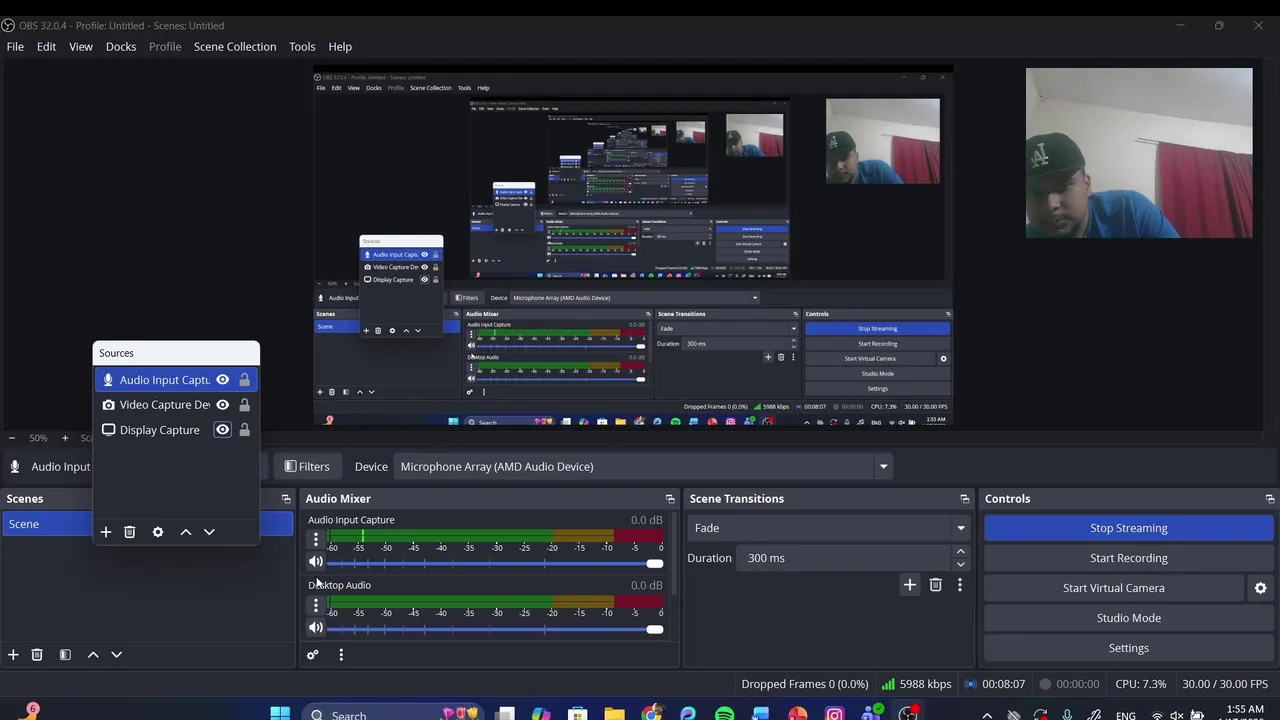Click Start Recording button
This screenshot has width=1280, height=720.
1128,558
